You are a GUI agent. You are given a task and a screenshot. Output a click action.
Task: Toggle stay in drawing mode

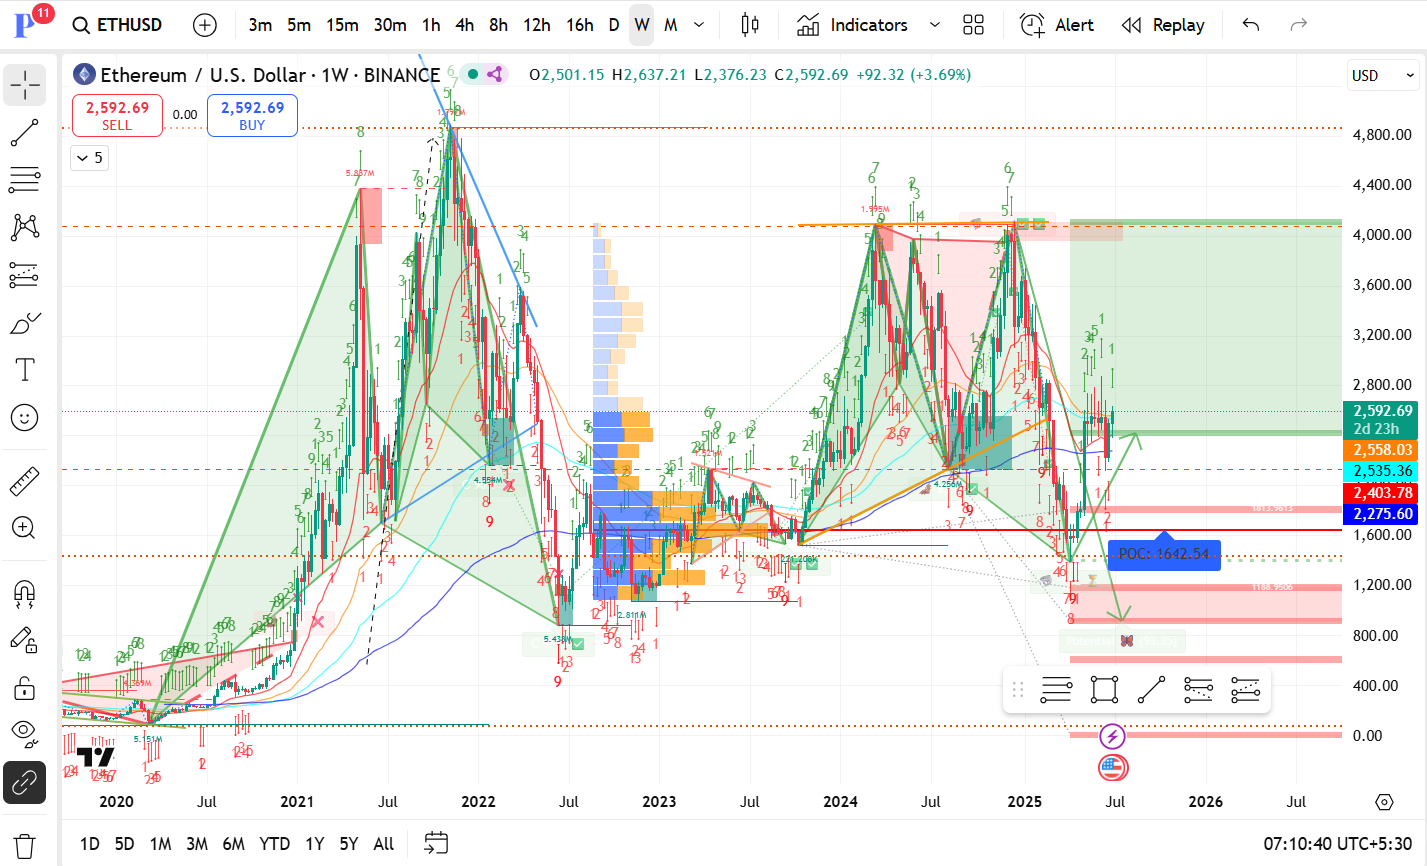click(25, 641)
